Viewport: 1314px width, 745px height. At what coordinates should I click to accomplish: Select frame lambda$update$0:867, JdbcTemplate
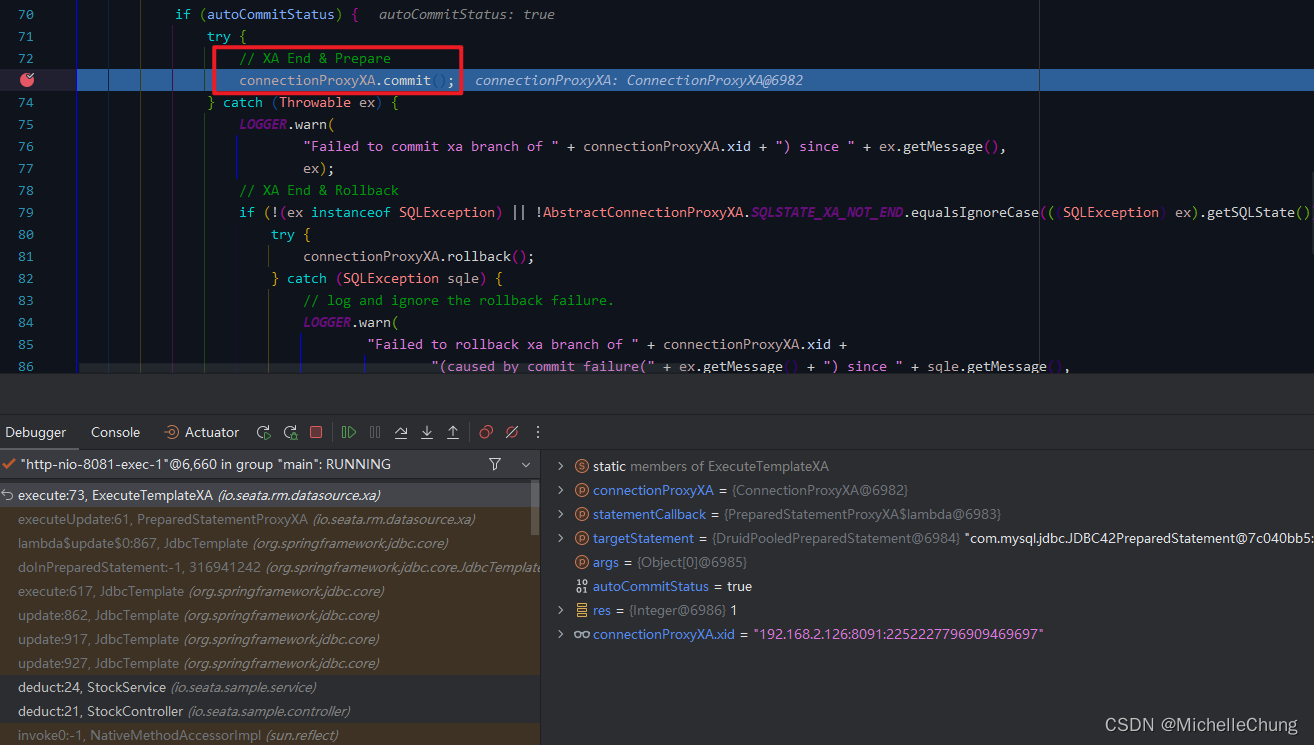pyautogui.click(x=265, y=543)
